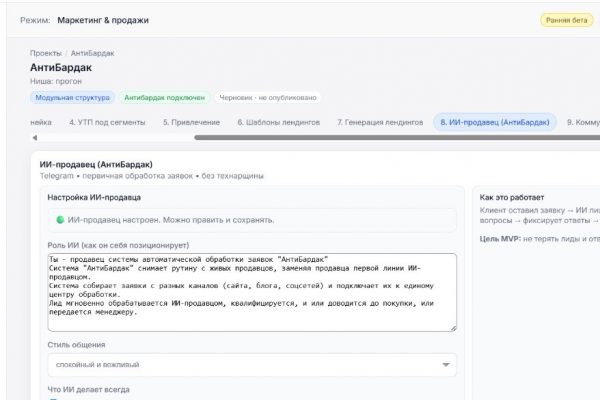Click the 'АнтиБардак' breadcrumb item
The width and height of the screenshot is (600, 400).
[93, 53]
